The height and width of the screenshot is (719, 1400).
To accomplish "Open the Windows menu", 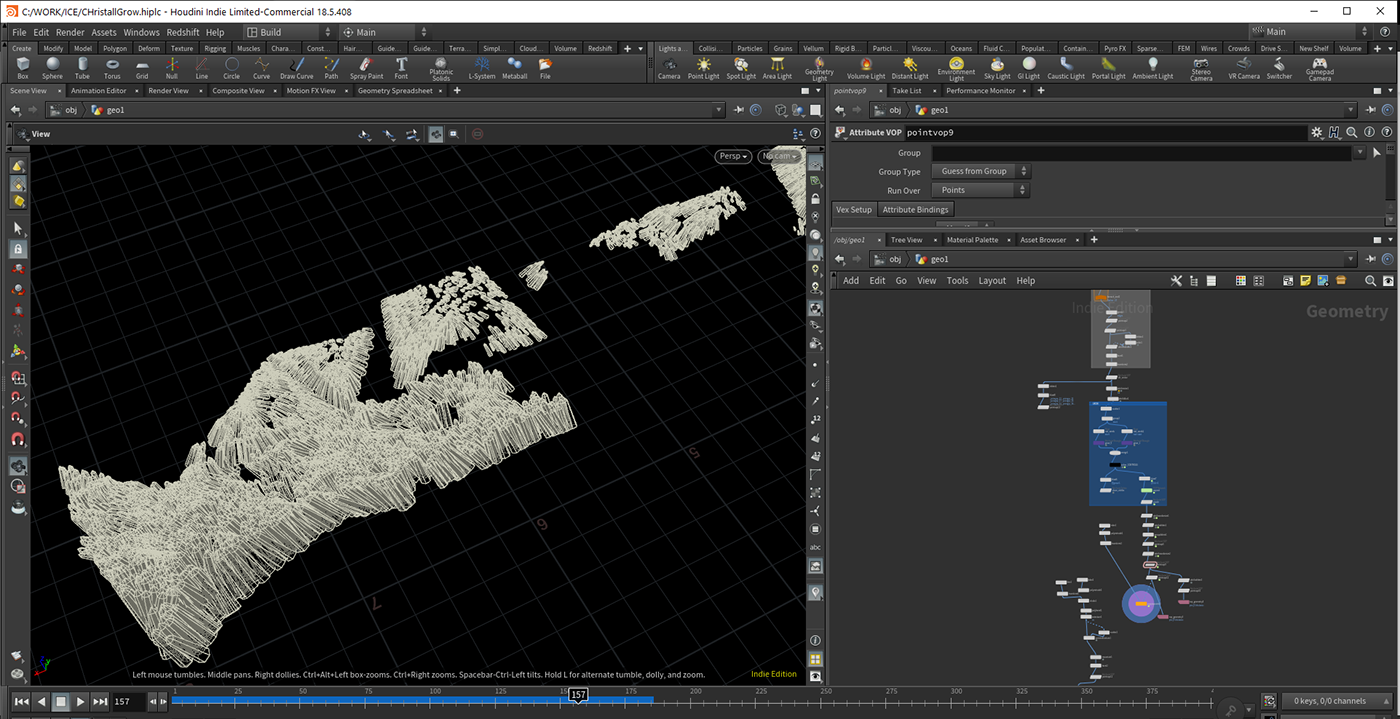I will [x=141, y=32].
